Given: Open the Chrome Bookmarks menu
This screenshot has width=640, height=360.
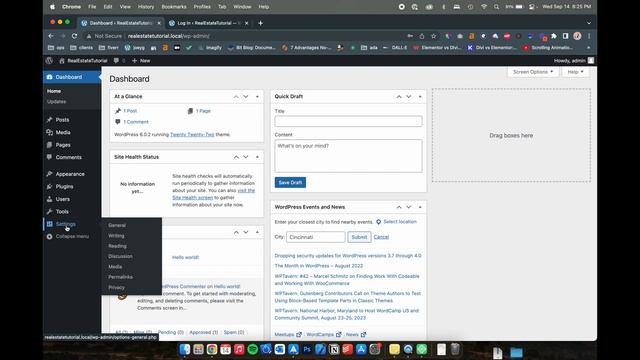Looking at the screenshot, I should [x=174, y=7].
